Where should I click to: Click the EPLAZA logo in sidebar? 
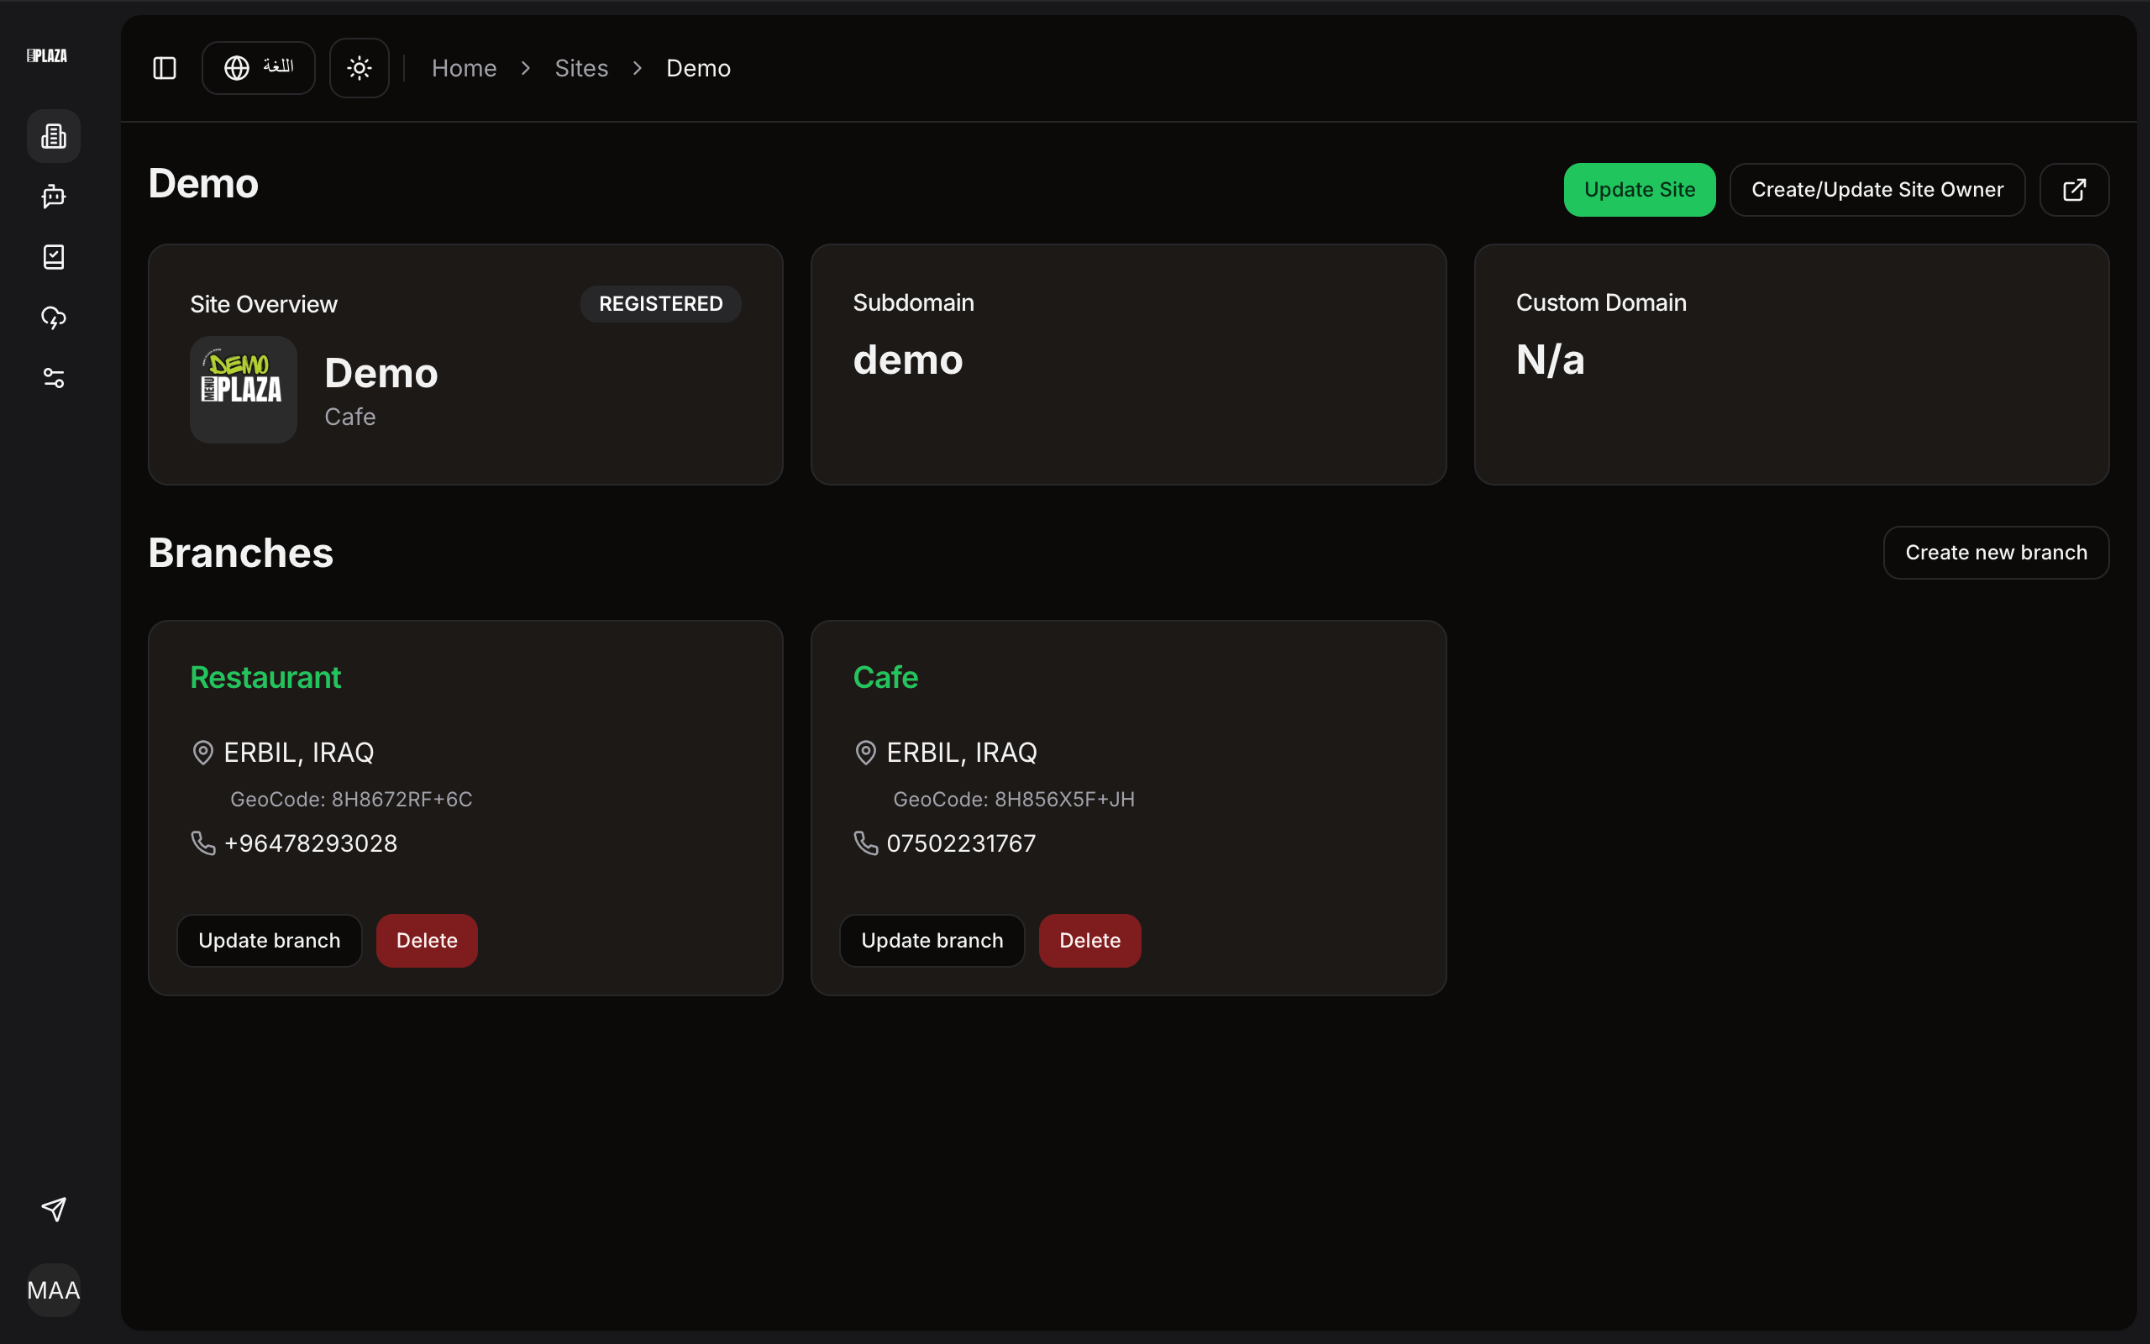(47, 56)
